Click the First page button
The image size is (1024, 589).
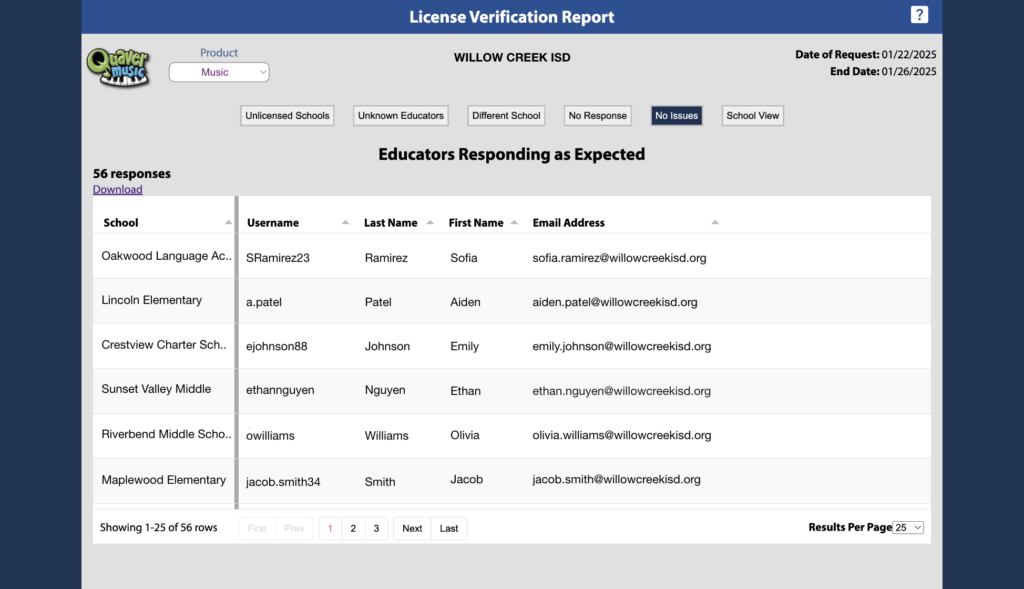coord(257,528)
